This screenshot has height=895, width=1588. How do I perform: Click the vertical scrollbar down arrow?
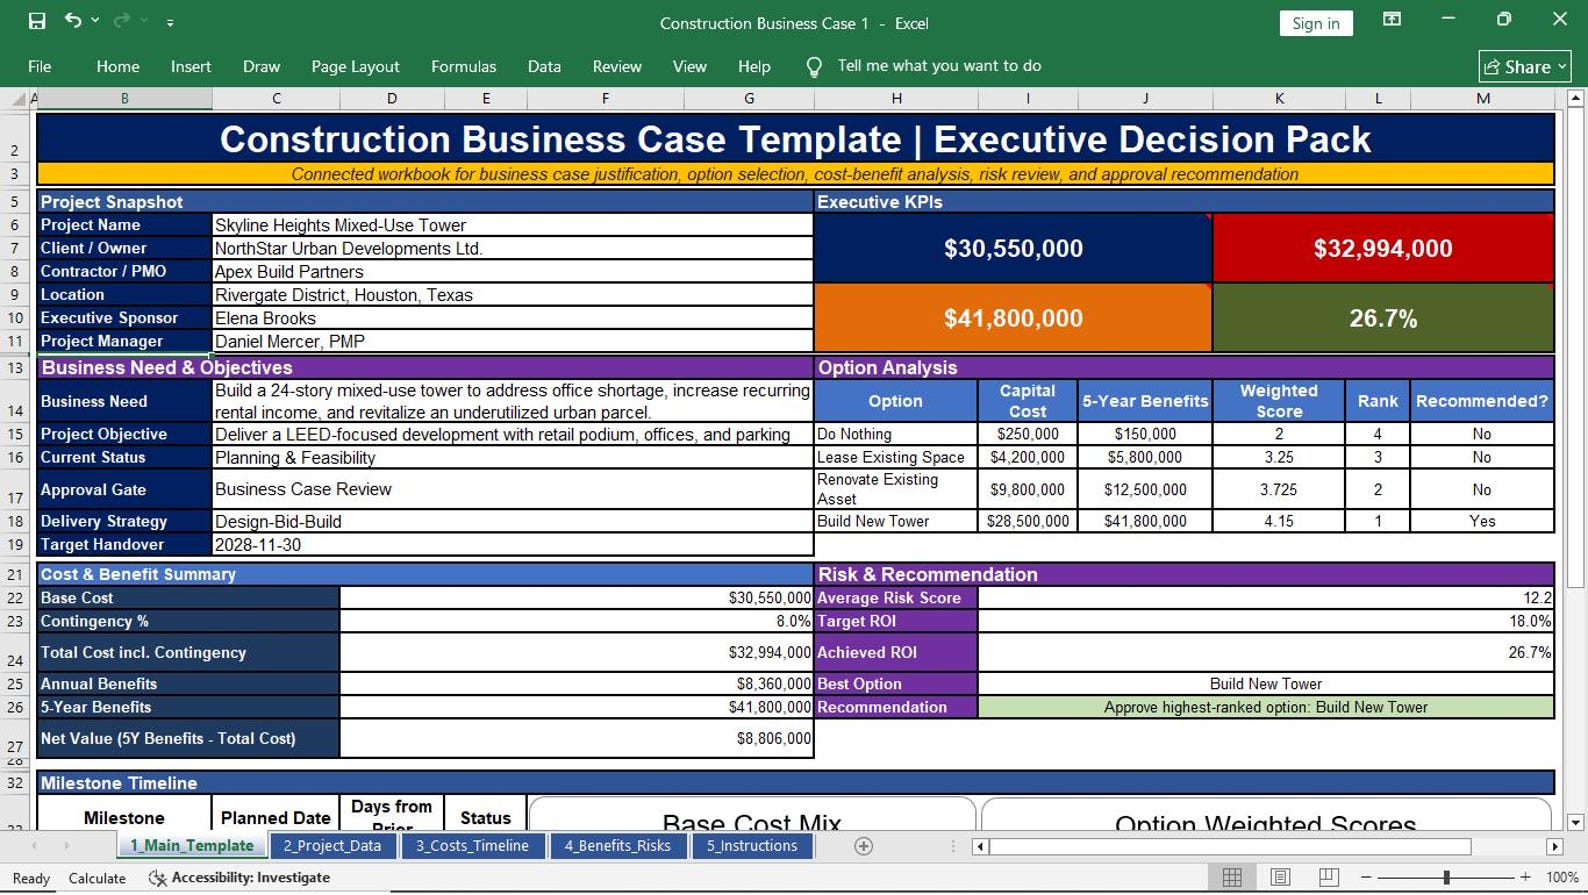[1575, 822]
